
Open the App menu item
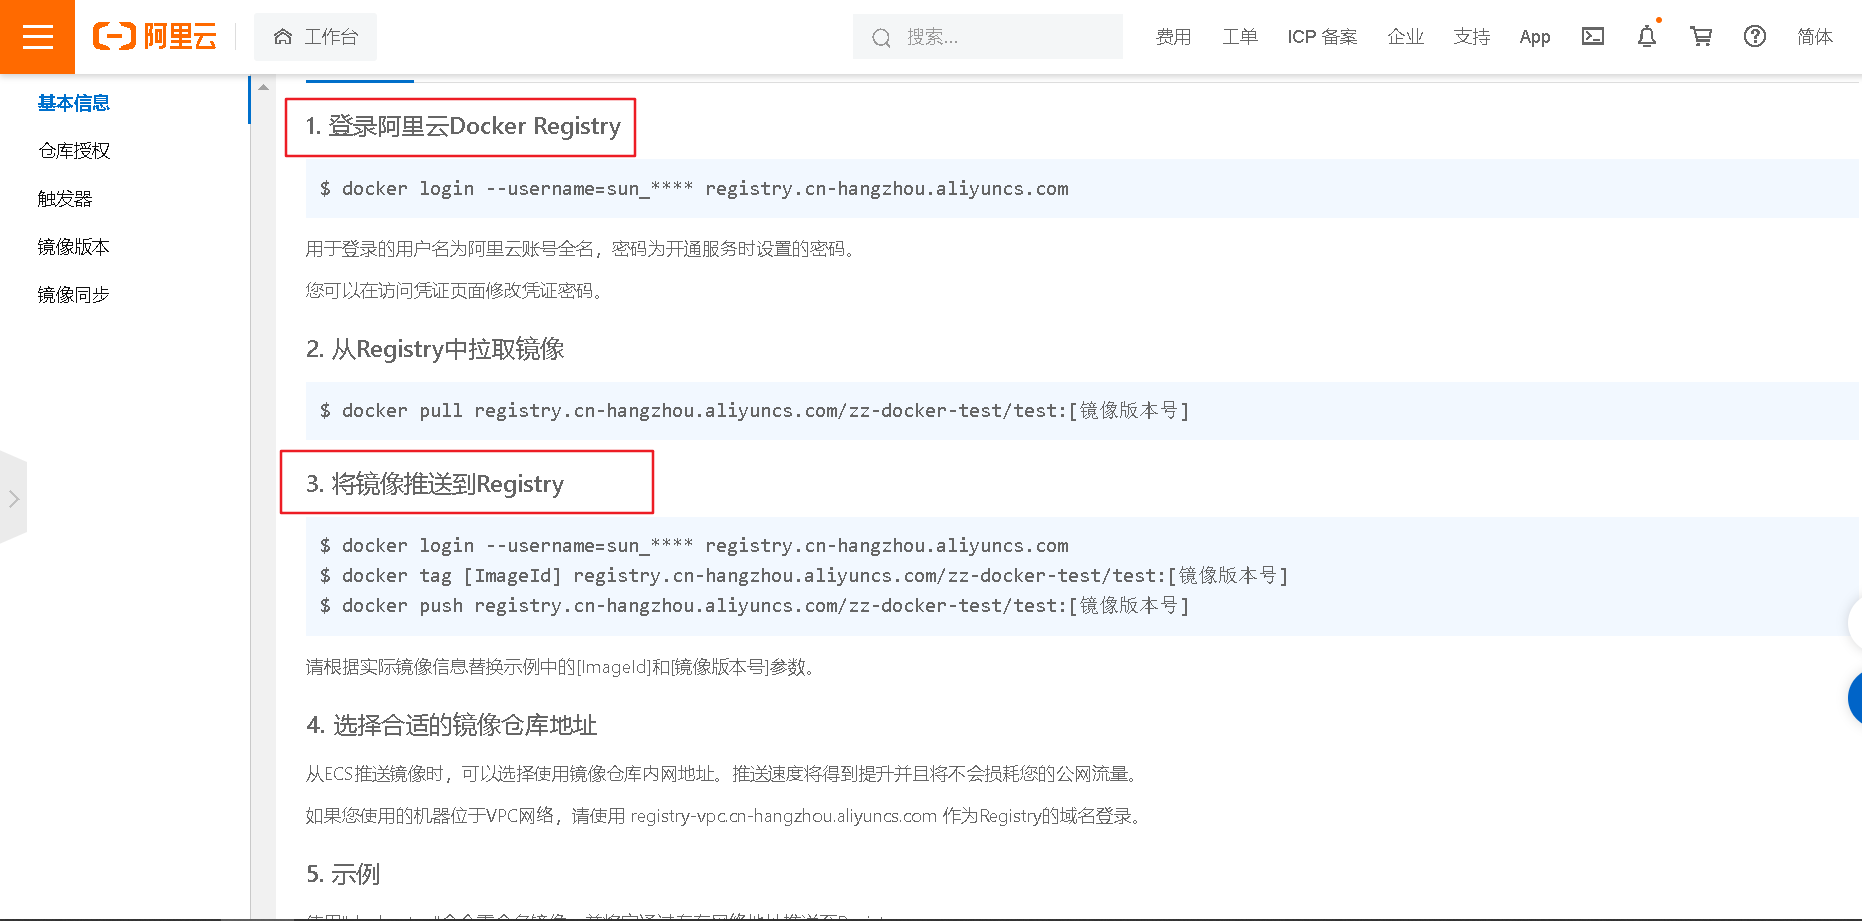(x=1535, y=37)
